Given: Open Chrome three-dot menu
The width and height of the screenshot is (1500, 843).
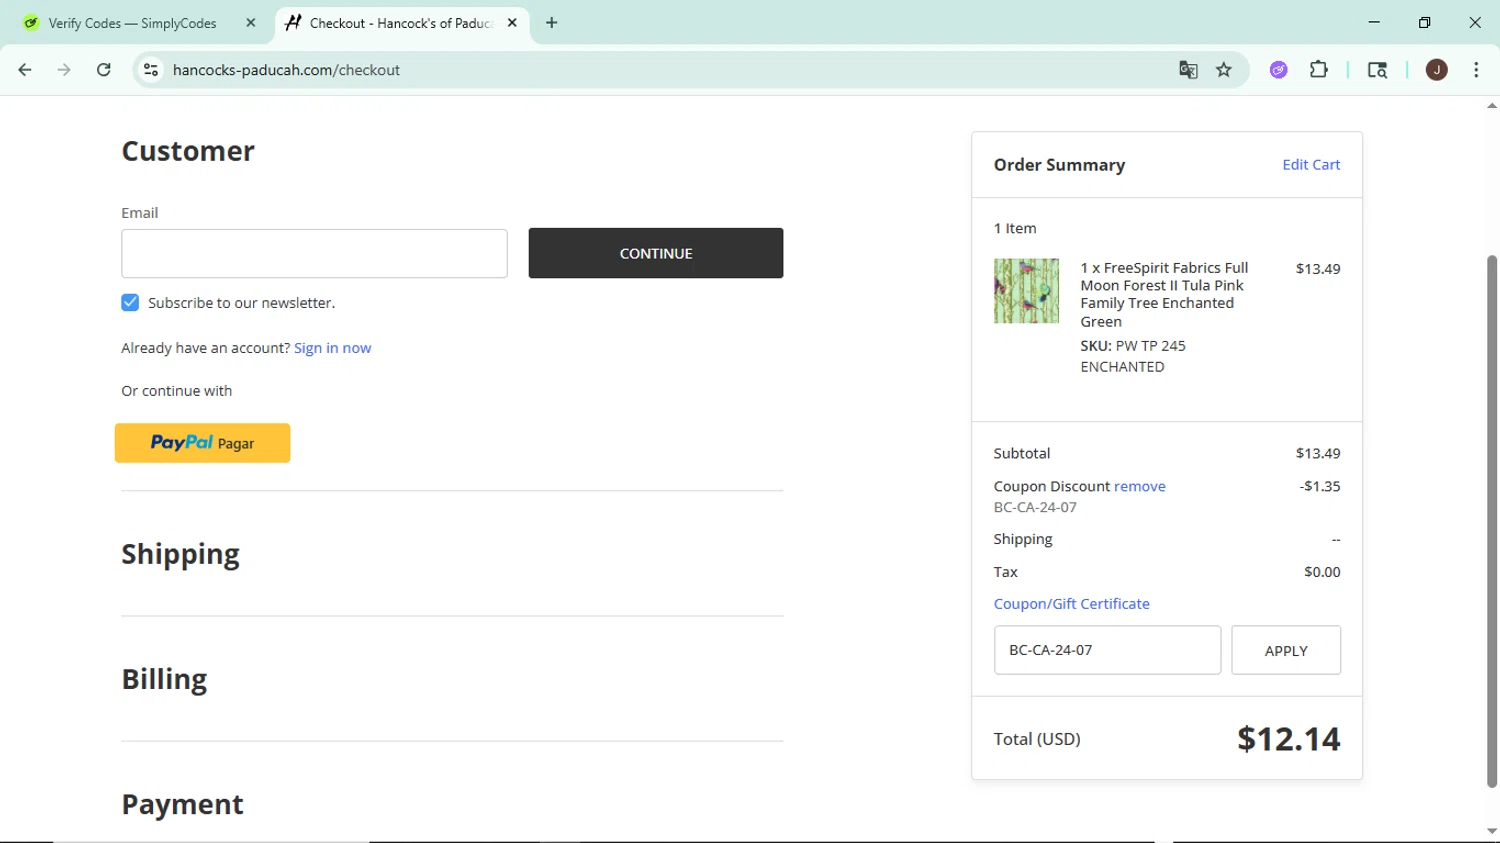Looking at the screenshot, I should (x=1476, y=70).
